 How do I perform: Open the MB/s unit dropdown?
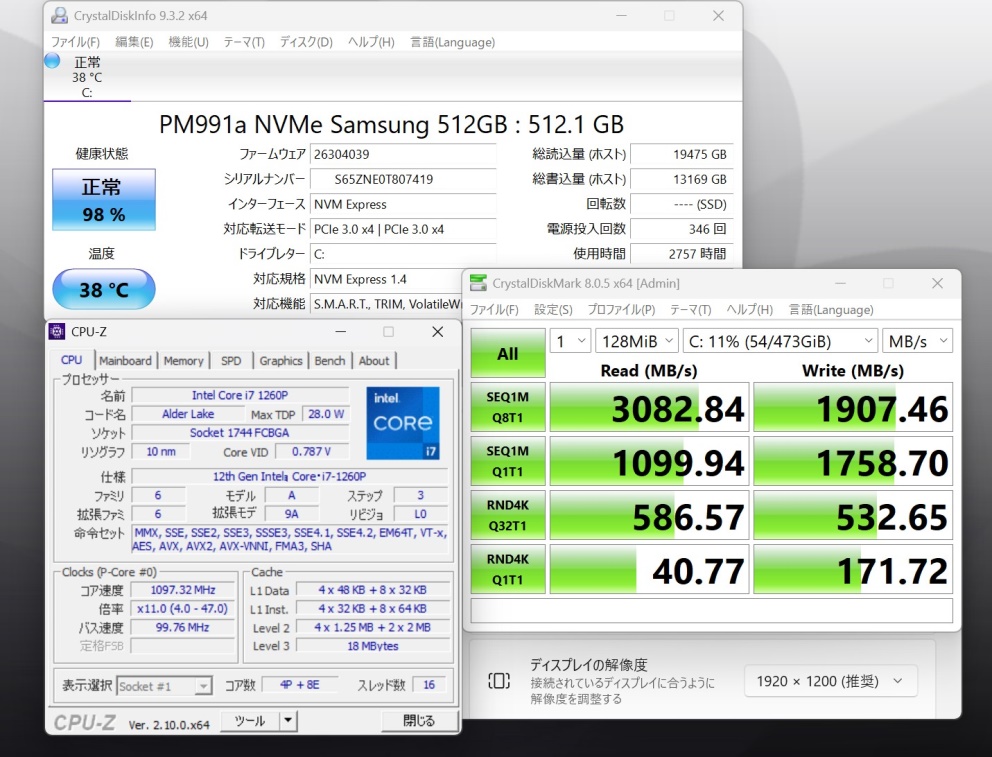pos(917,342)
